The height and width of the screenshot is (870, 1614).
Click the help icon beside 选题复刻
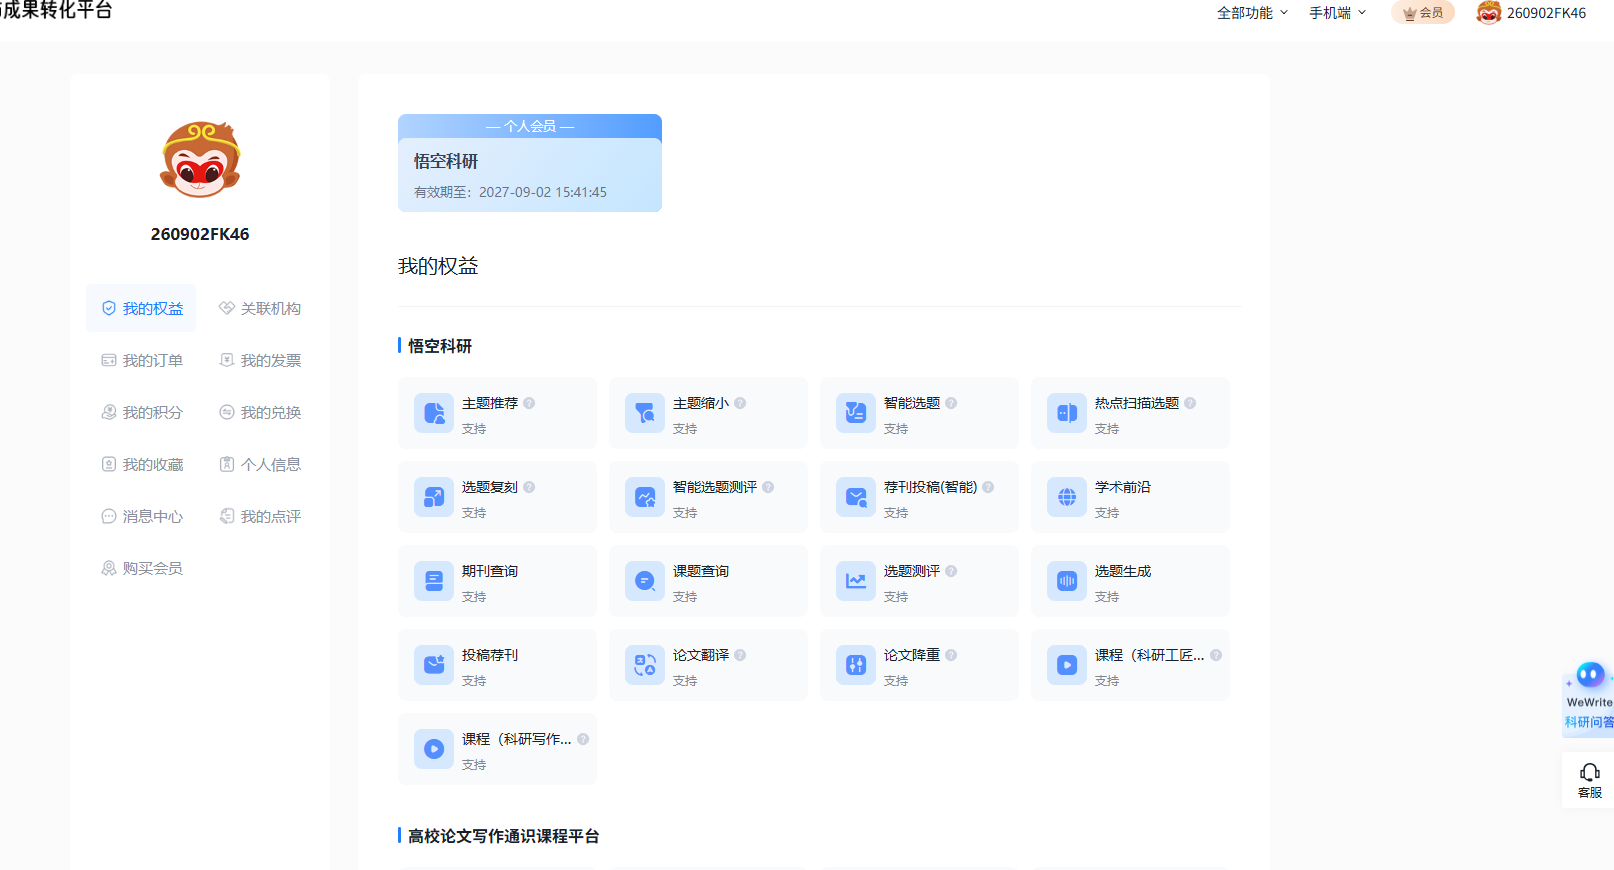point(529,487)
